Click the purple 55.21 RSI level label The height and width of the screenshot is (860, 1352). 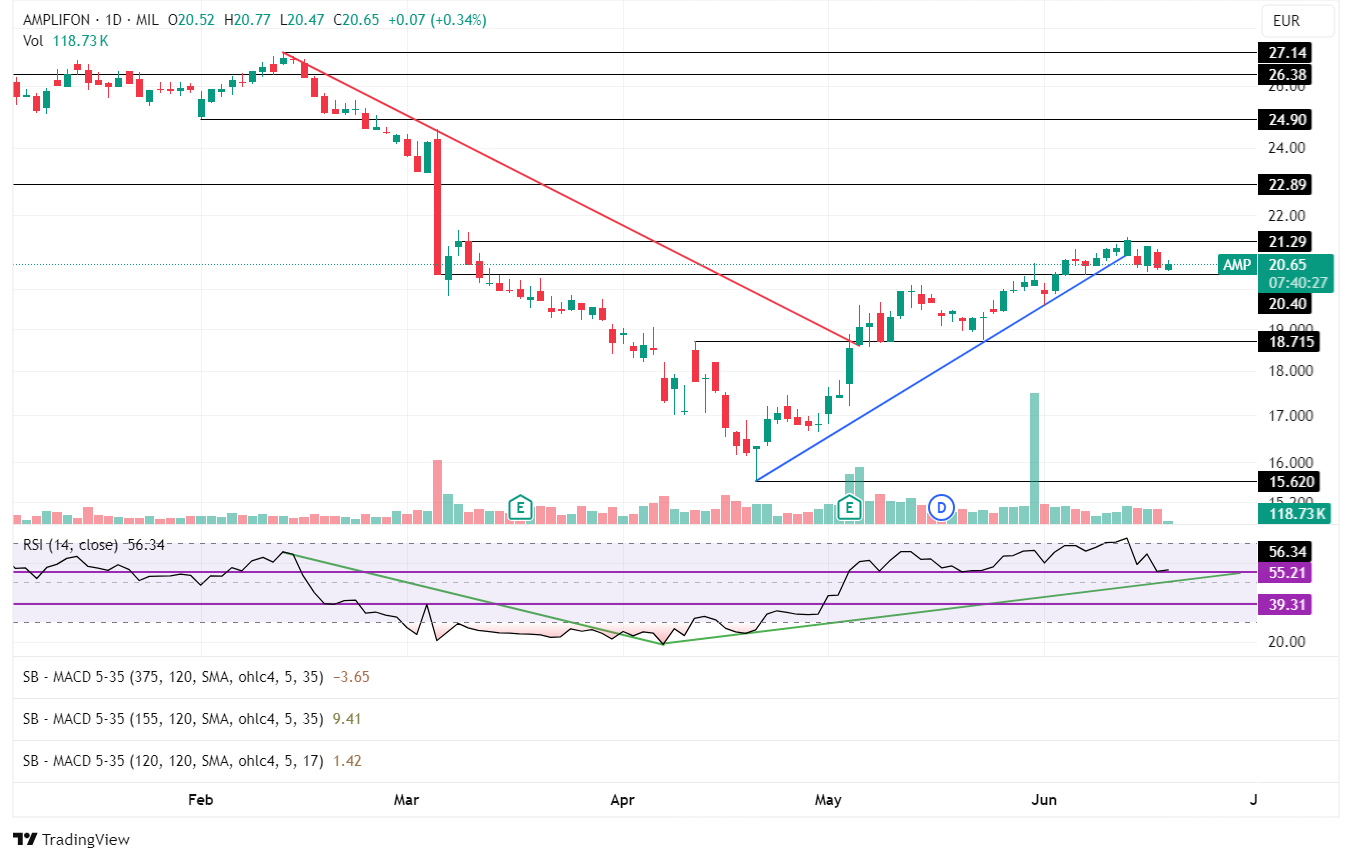1284,573
